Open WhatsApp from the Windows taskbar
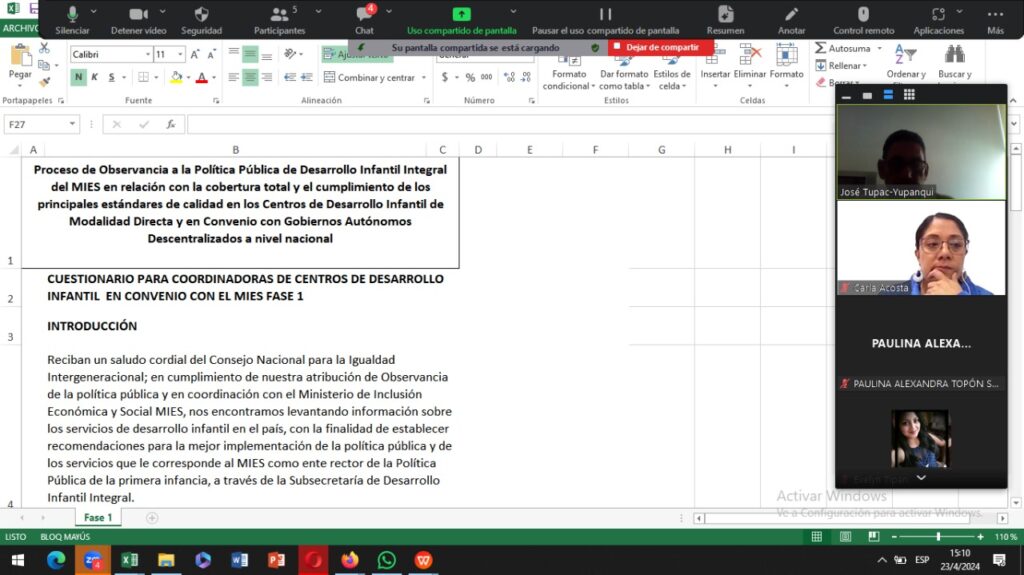 (387, 560)
